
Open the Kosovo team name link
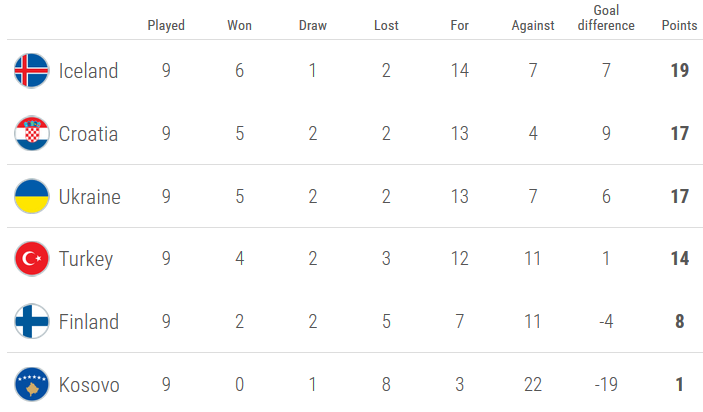click(x=89, y=385)
